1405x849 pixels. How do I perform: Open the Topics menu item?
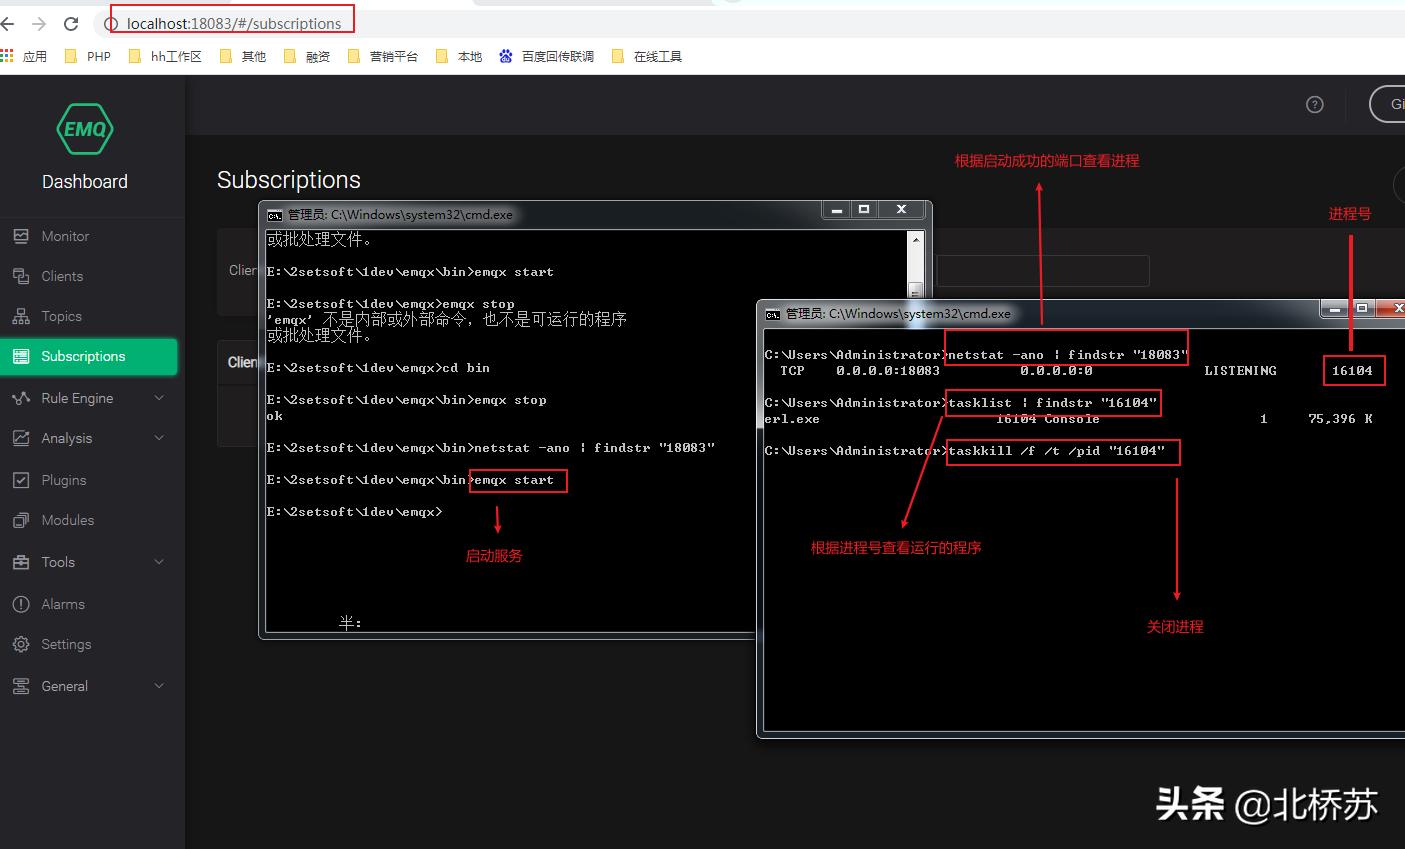coord(89,316)
